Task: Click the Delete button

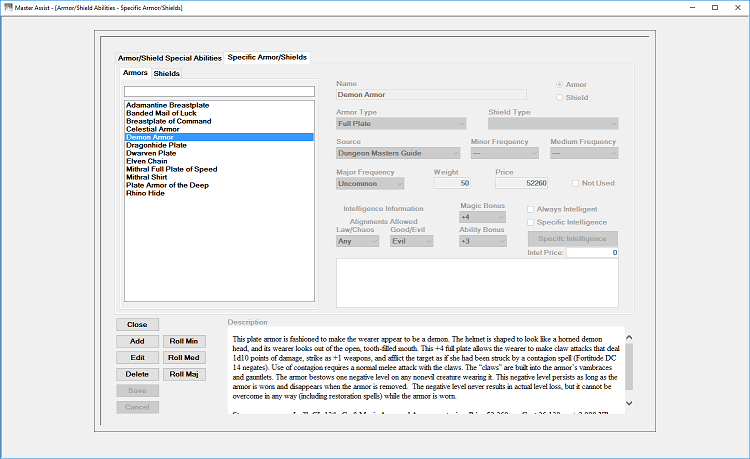Action: click(x=137, y=374)
